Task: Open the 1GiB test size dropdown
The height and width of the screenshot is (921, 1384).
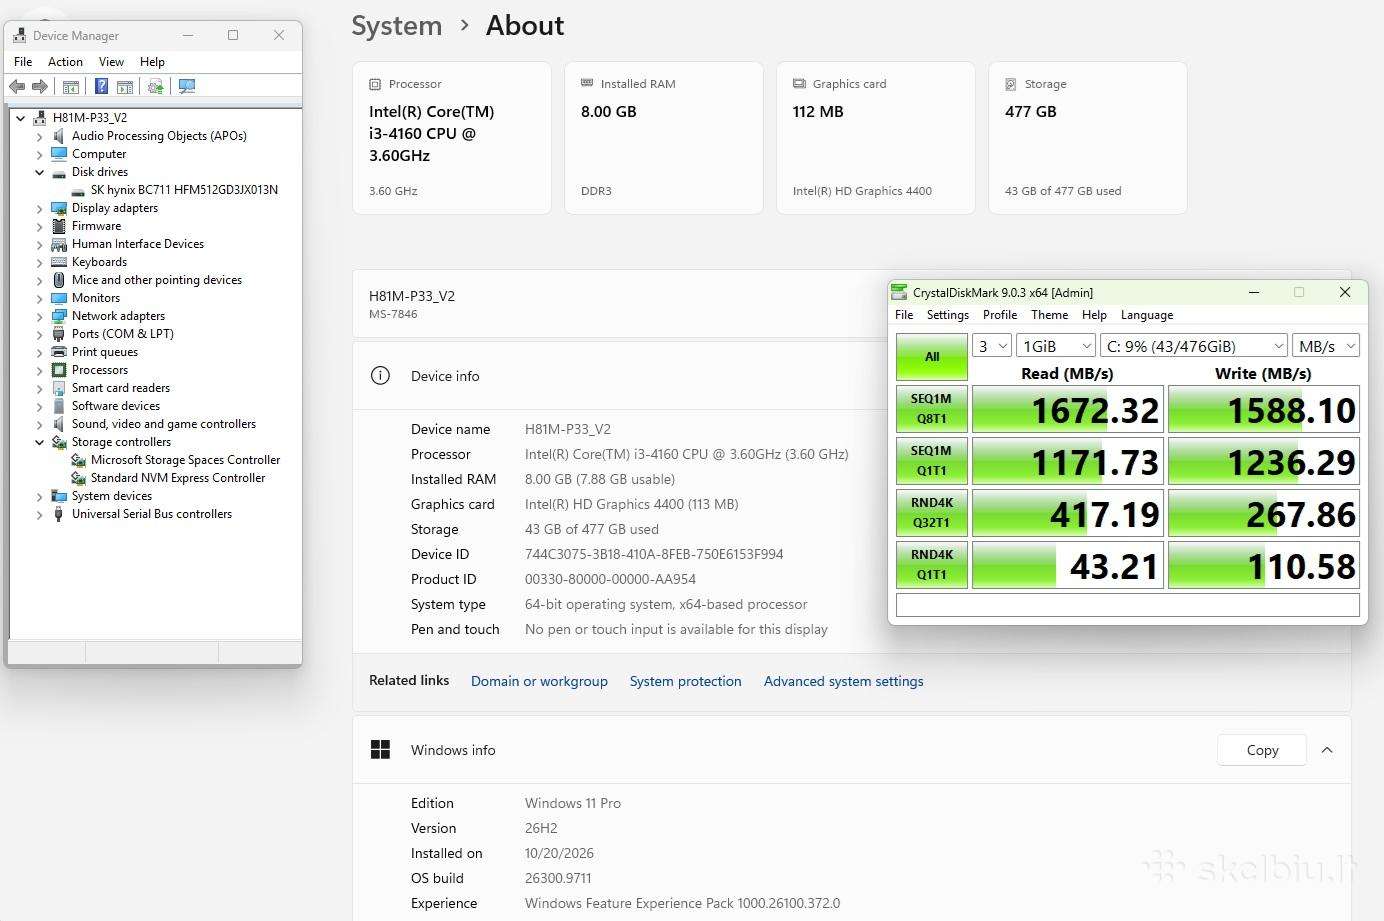Action: tap(1056, 346)
